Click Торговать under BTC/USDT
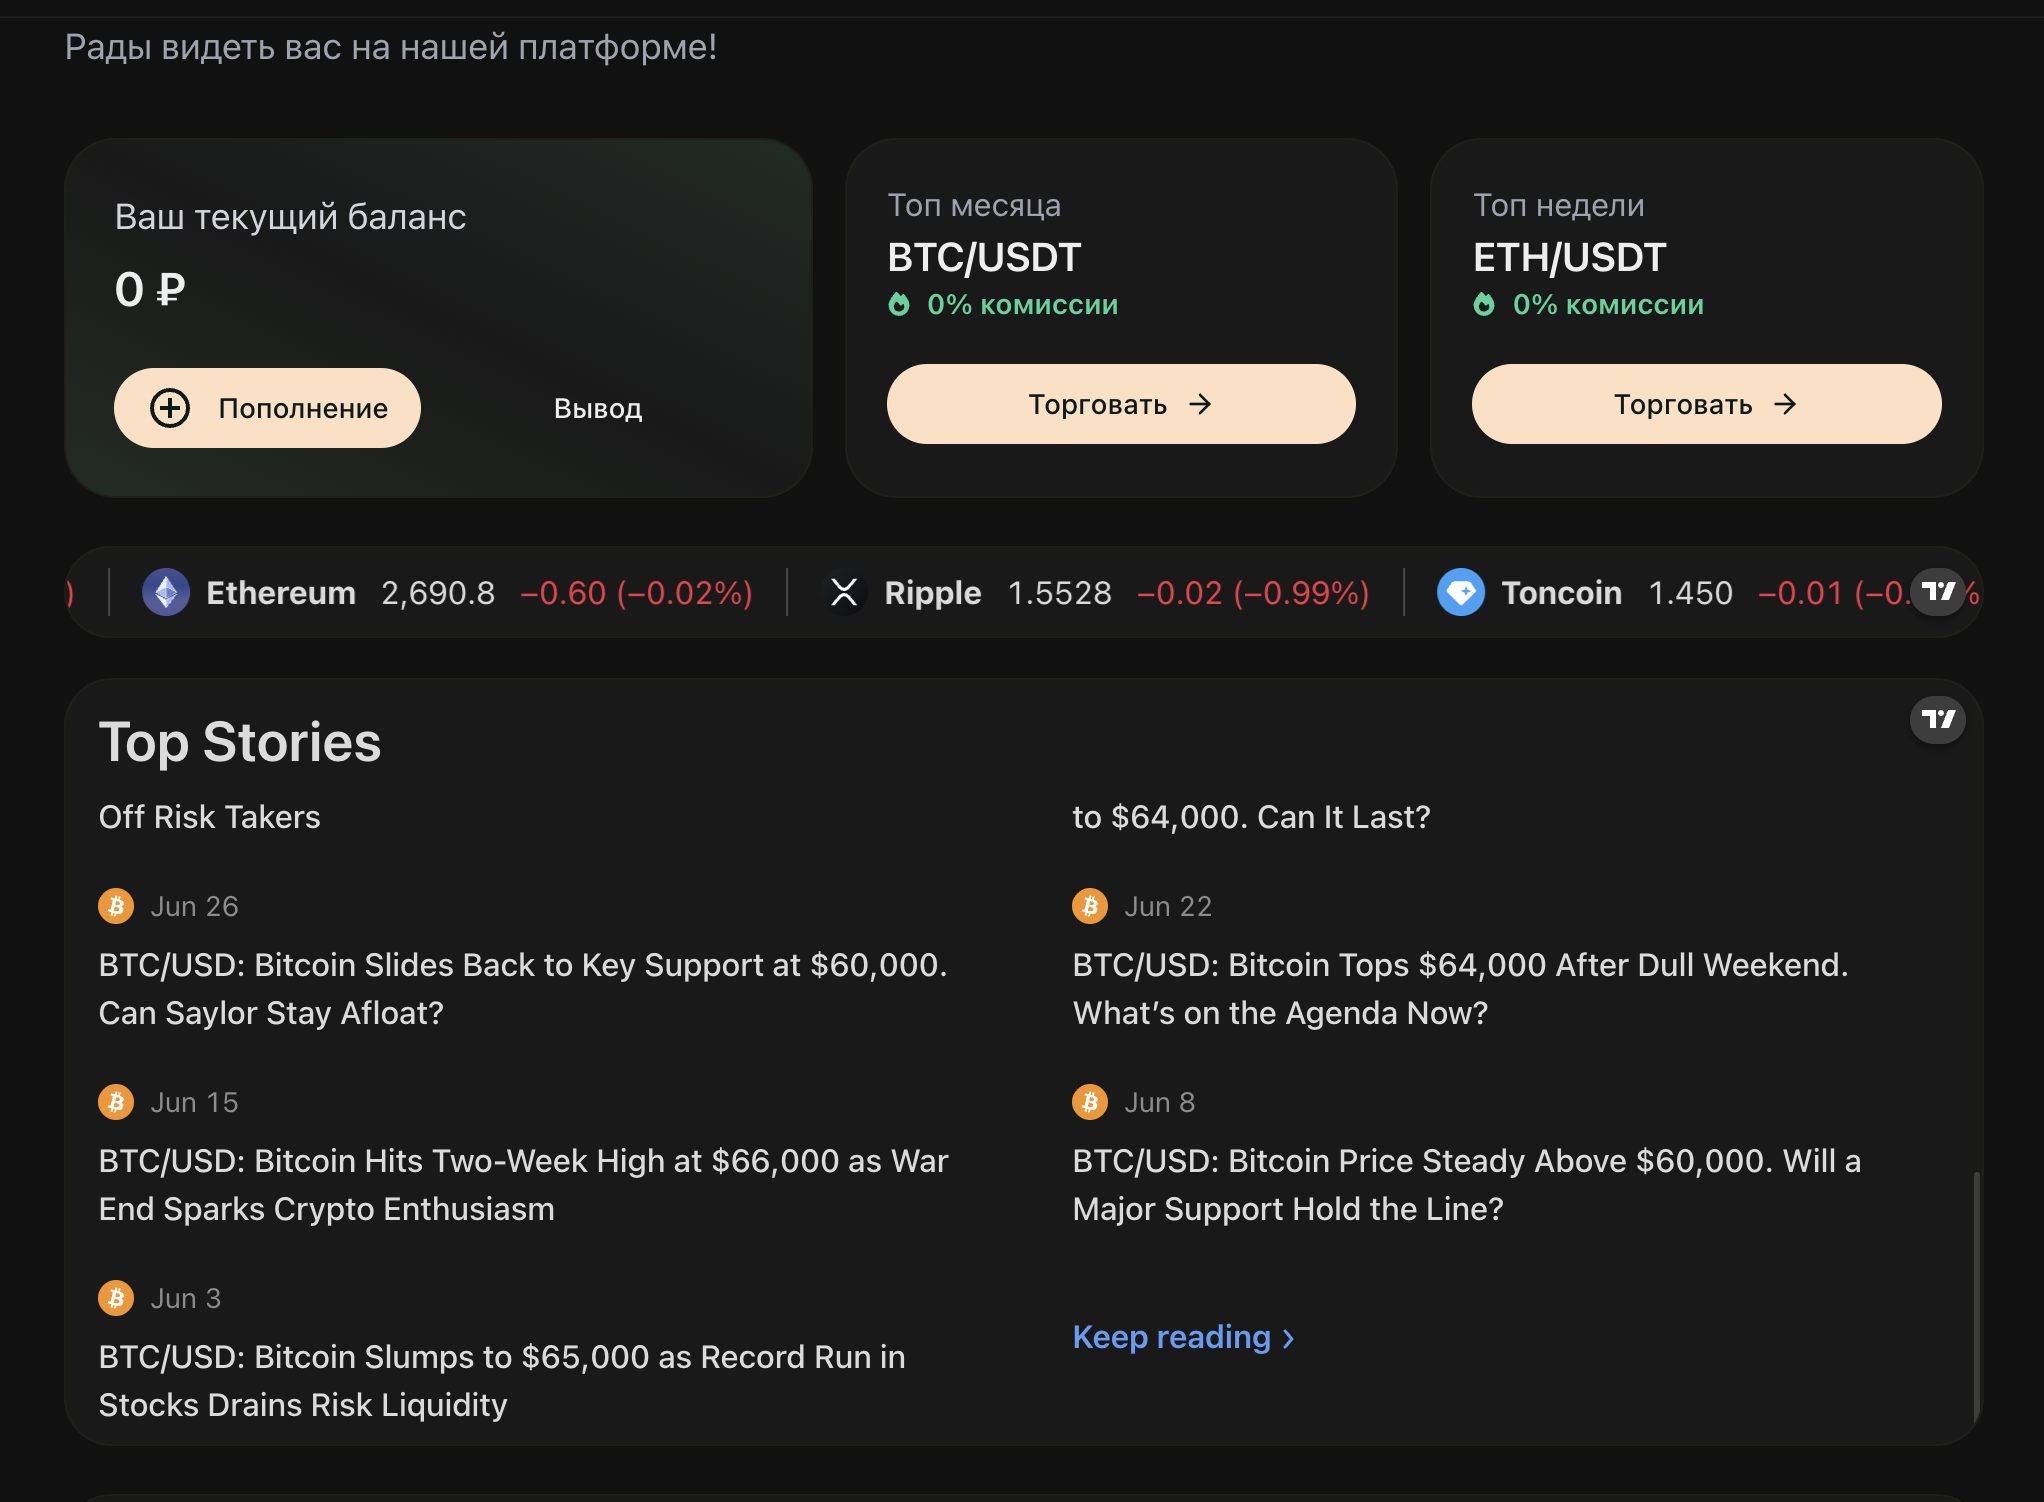 point(1121,404)
